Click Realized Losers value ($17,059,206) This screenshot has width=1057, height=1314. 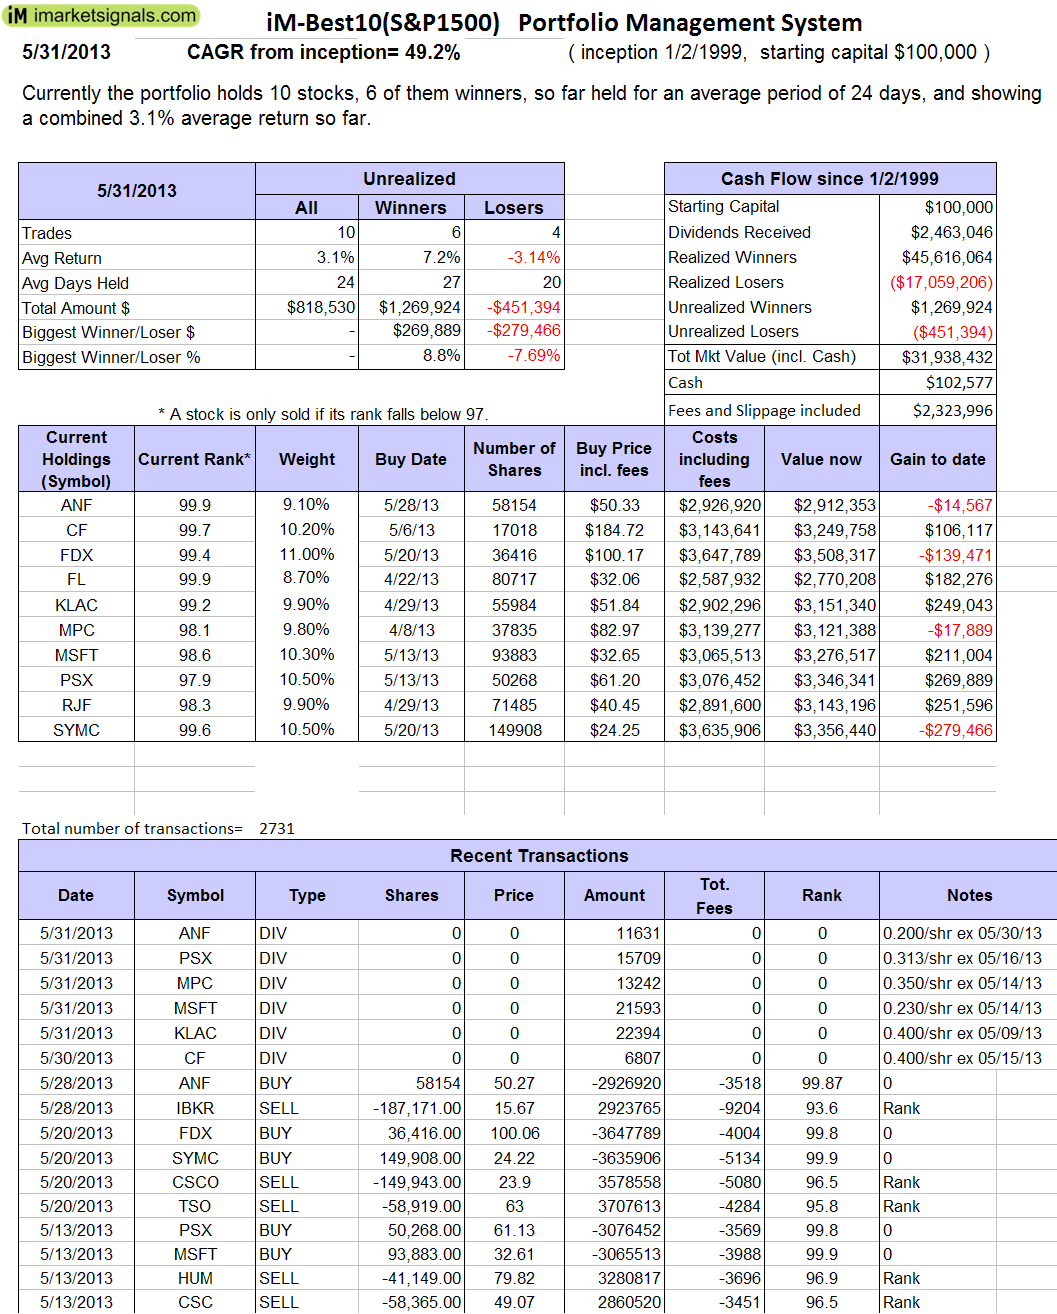pyautogui.click(x=941, y=282)
